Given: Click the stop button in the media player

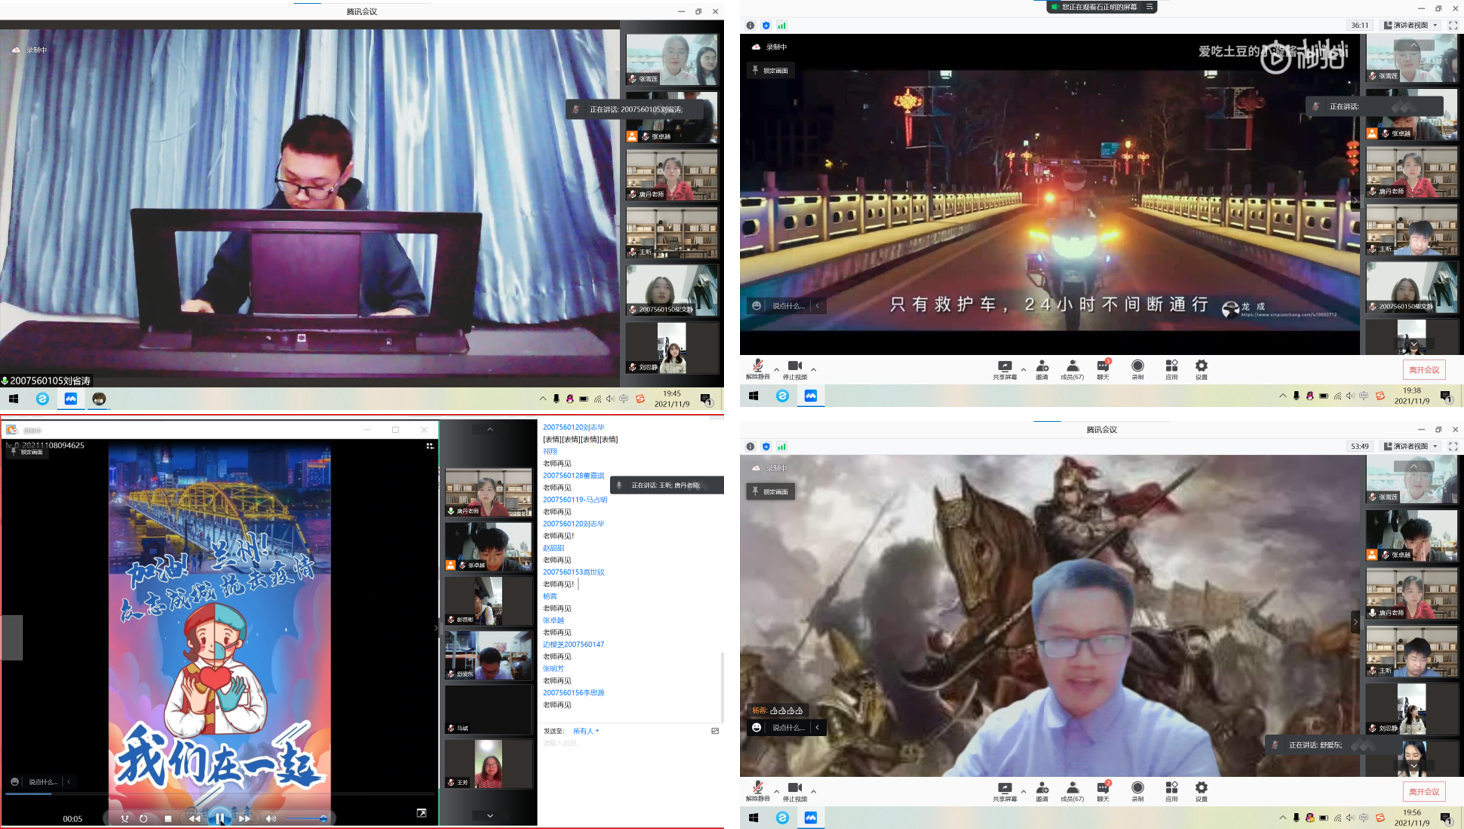Looking at the screenshot, I should [x=168, y=818].
